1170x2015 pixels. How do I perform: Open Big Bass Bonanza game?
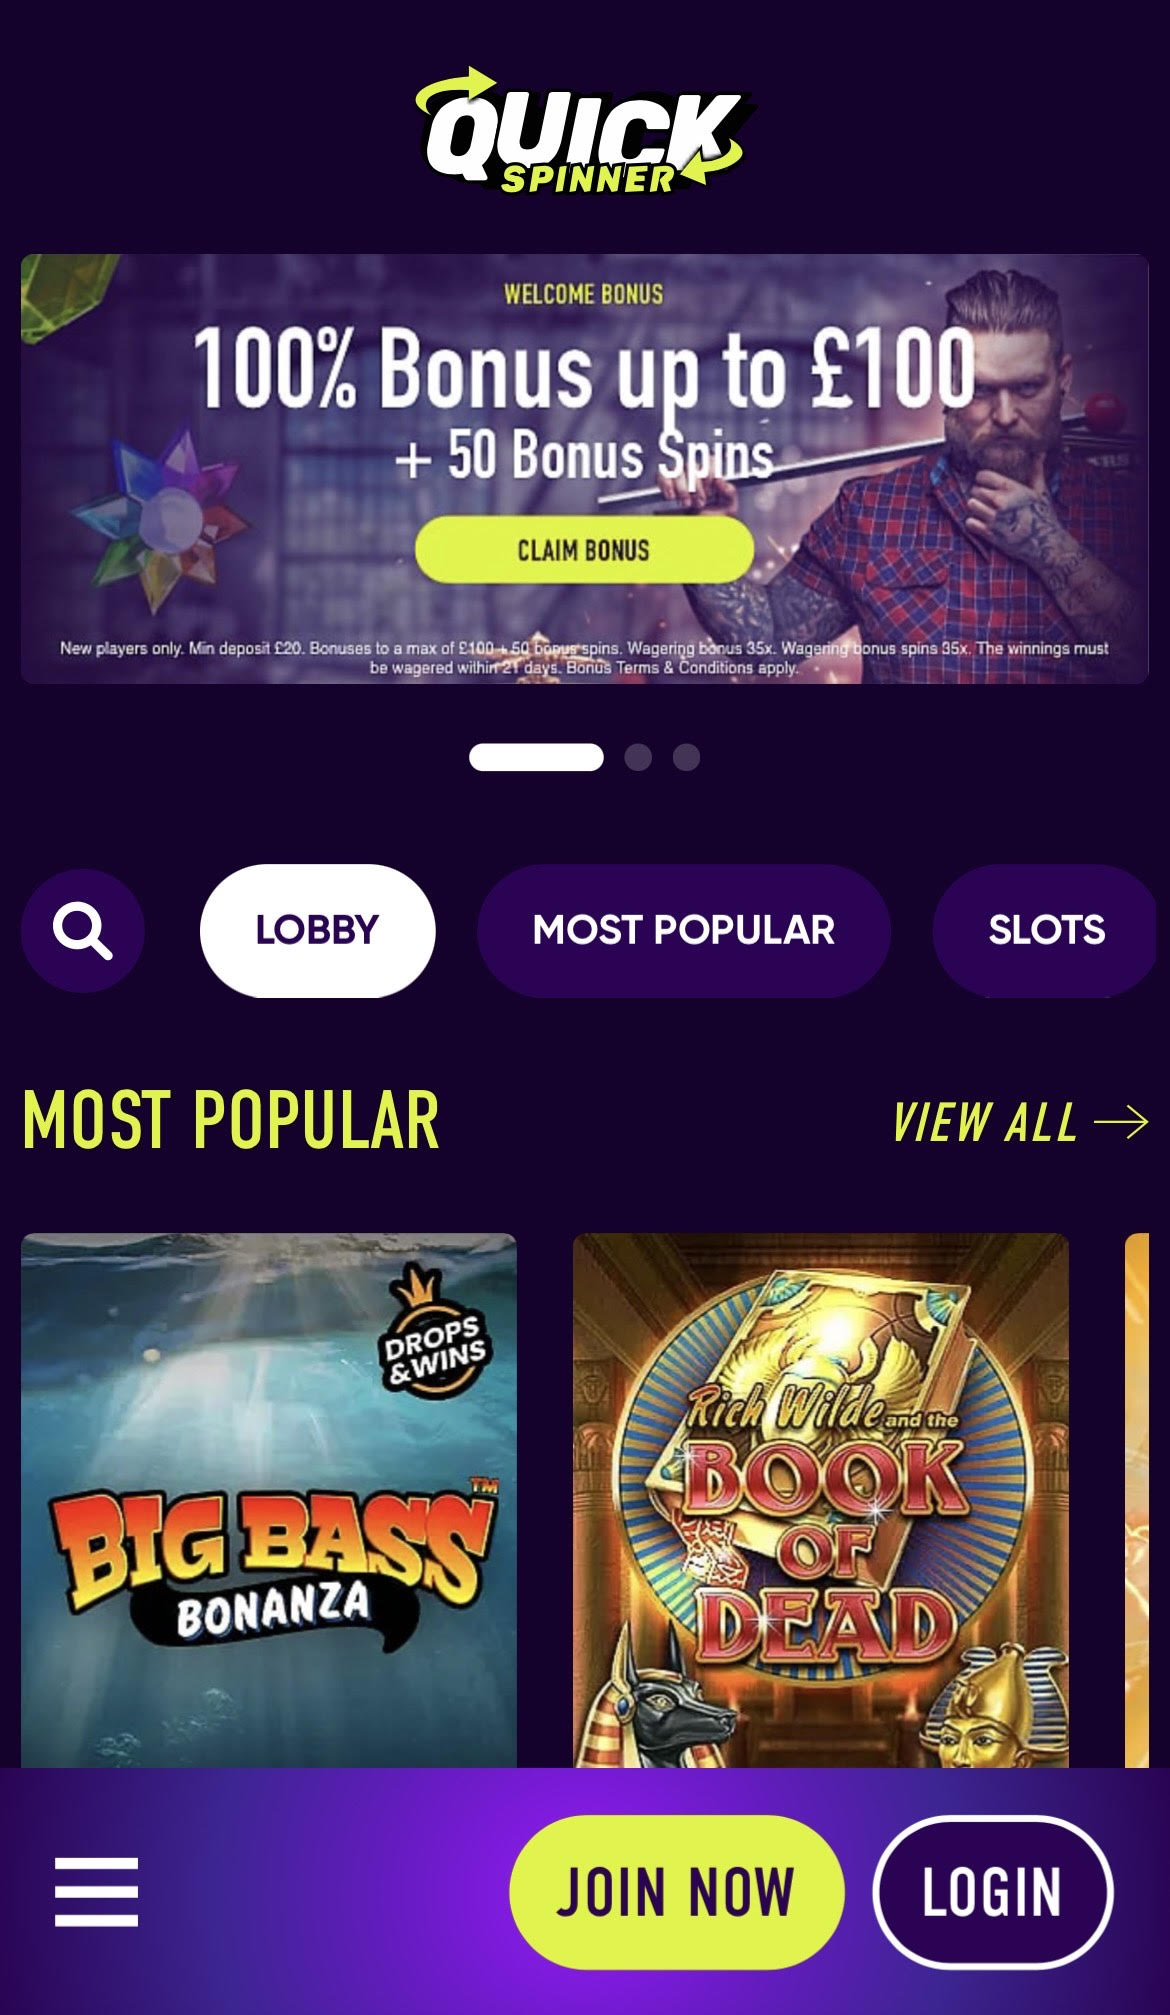269,1500
